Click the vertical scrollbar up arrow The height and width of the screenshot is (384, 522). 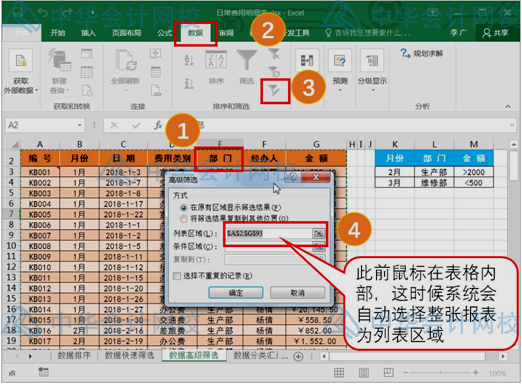pyautogui.click(x=514, y=144)
